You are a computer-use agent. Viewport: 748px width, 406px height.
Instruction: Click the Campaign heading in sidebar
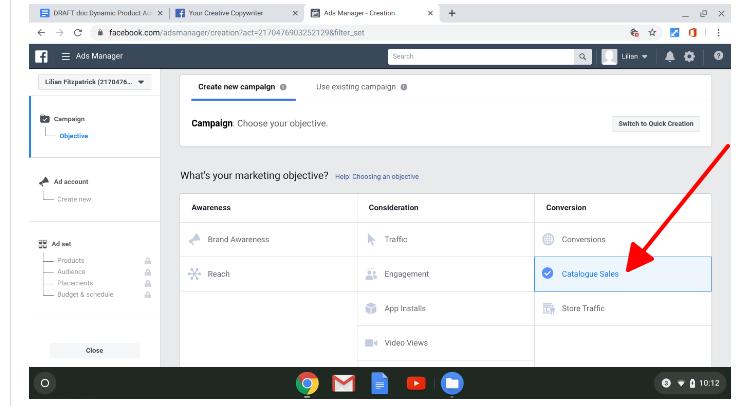click(69, 119)
